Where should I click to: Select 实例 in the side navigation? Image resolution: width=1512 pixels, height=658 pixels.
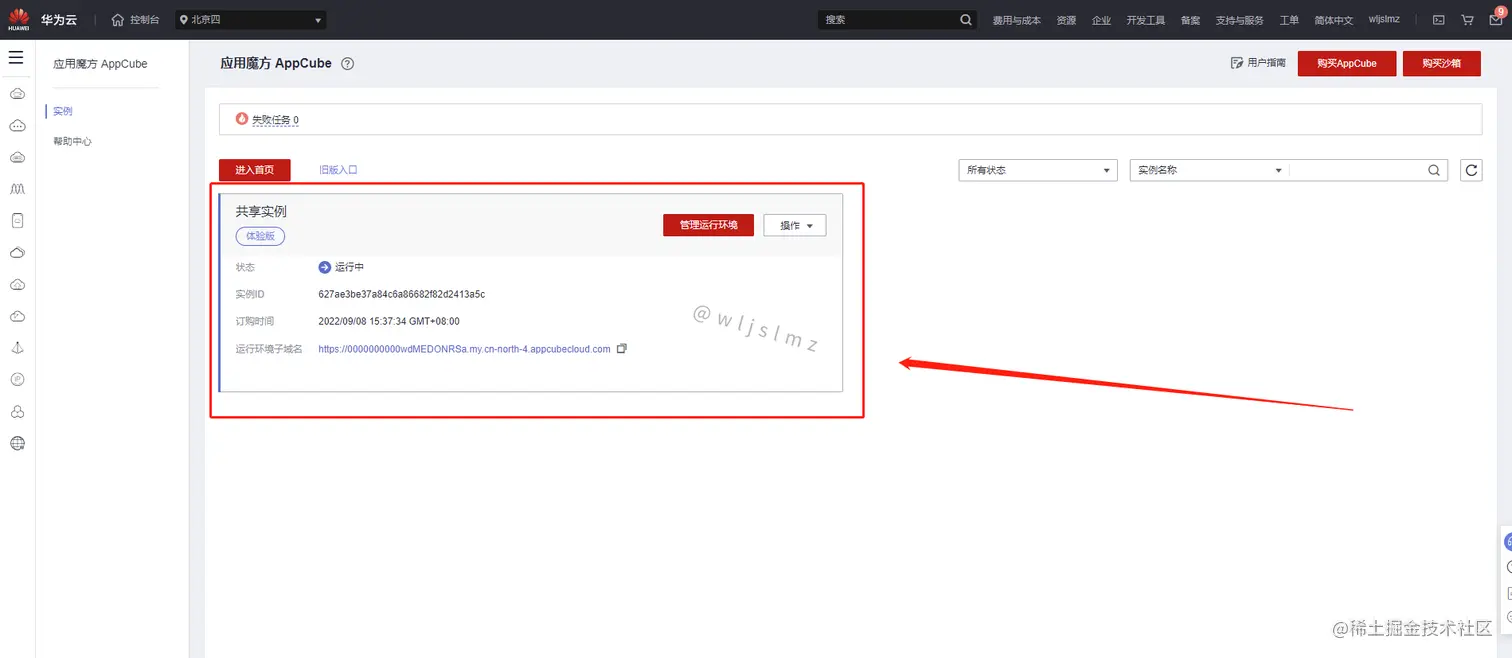coord(63,111)
